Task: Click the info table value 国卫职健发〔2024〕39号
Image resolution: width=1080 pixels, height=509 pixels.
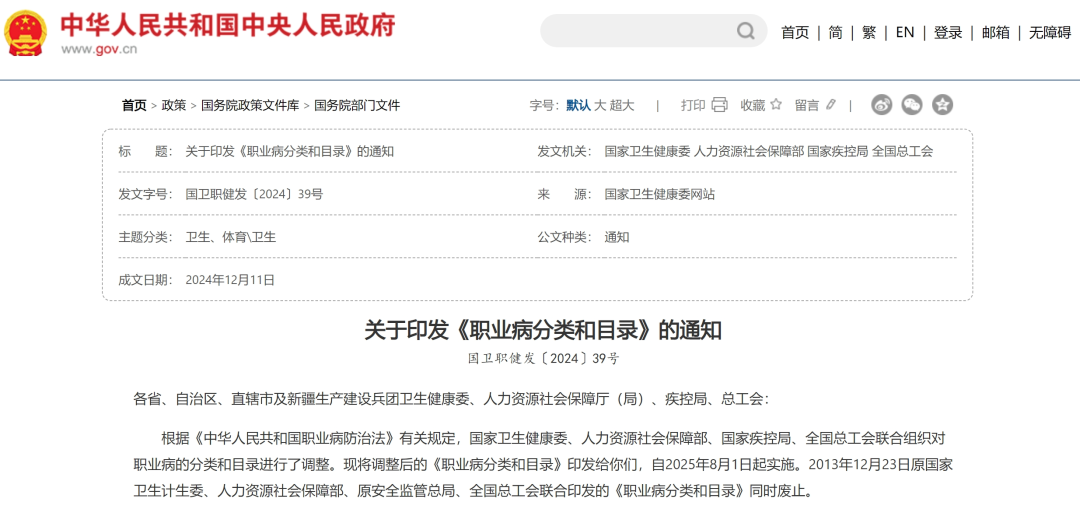Action: click(254, 194)
